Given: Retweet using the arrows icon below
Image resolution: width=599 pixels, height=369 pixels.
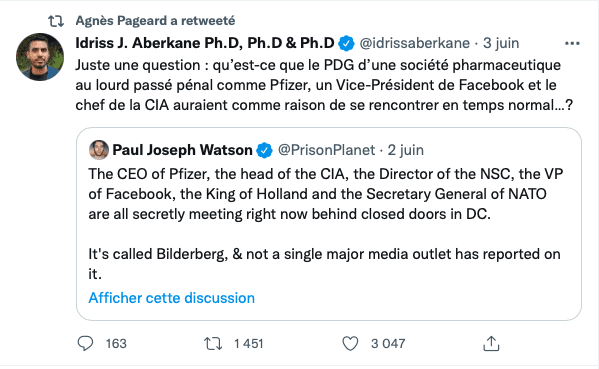Looking at the screenshot, I should click(x=213, y=343).
